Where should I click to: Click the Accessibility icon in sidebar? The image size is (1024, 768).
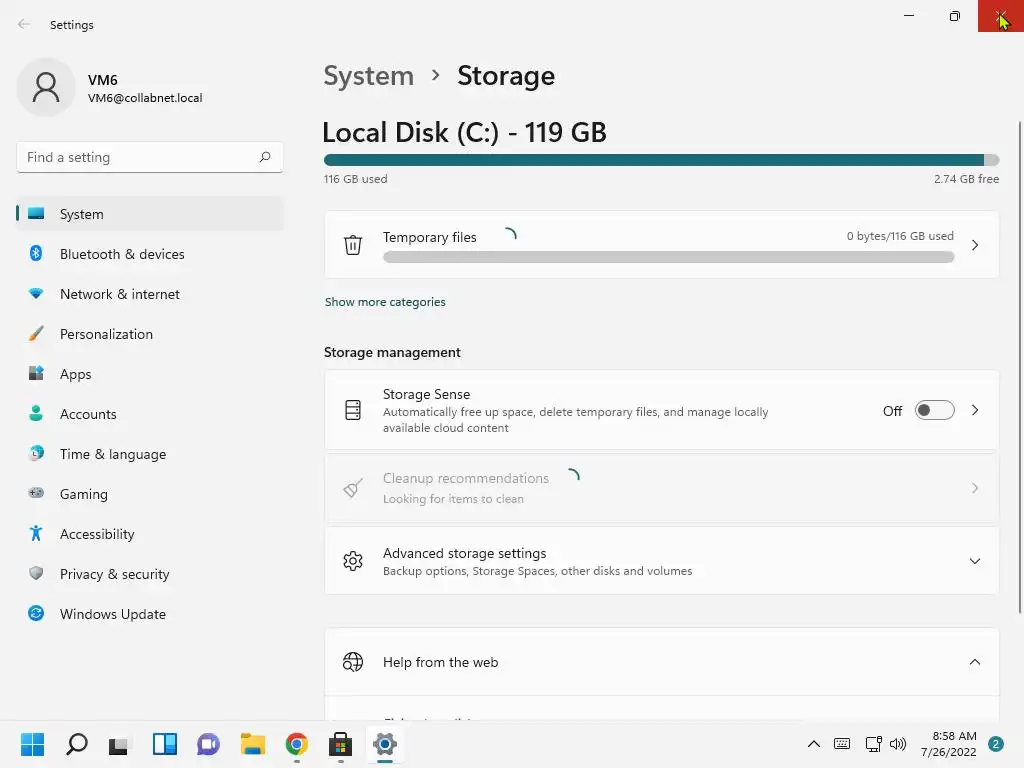(36, 534)
